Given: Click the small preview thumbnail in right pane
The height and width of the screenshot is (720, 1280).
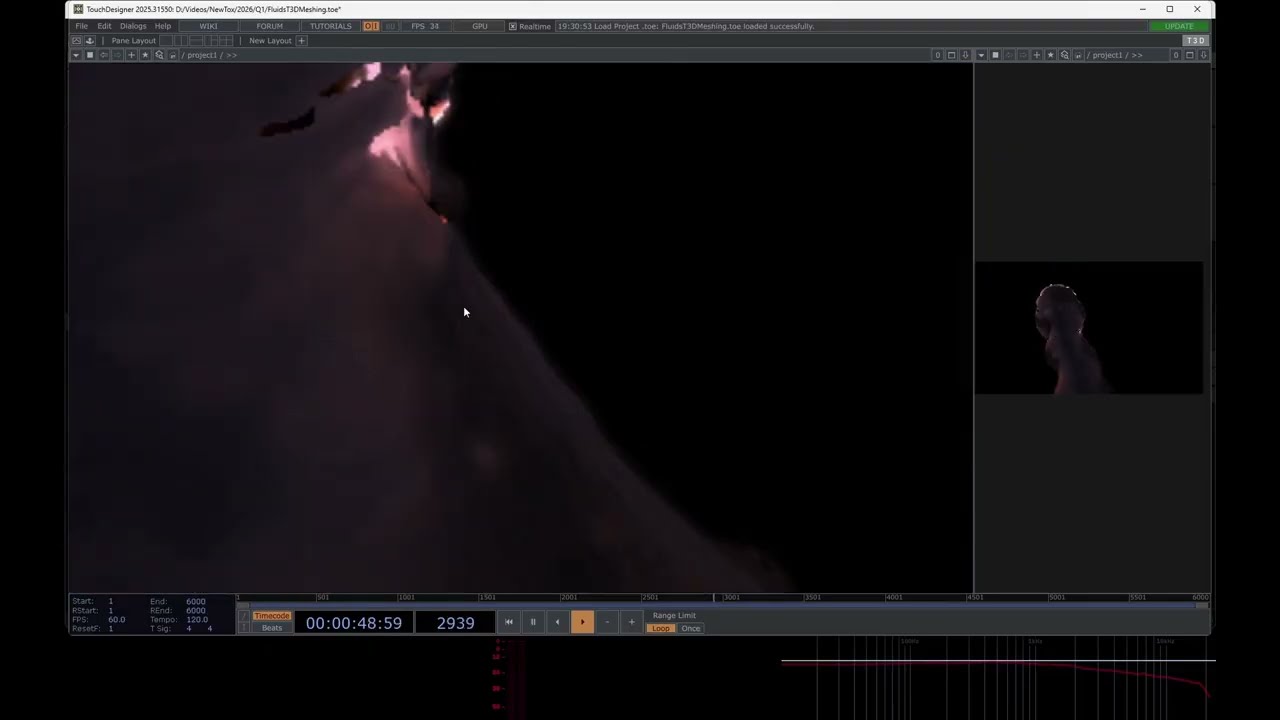Looking at the screenshot, I should 1089,328.
